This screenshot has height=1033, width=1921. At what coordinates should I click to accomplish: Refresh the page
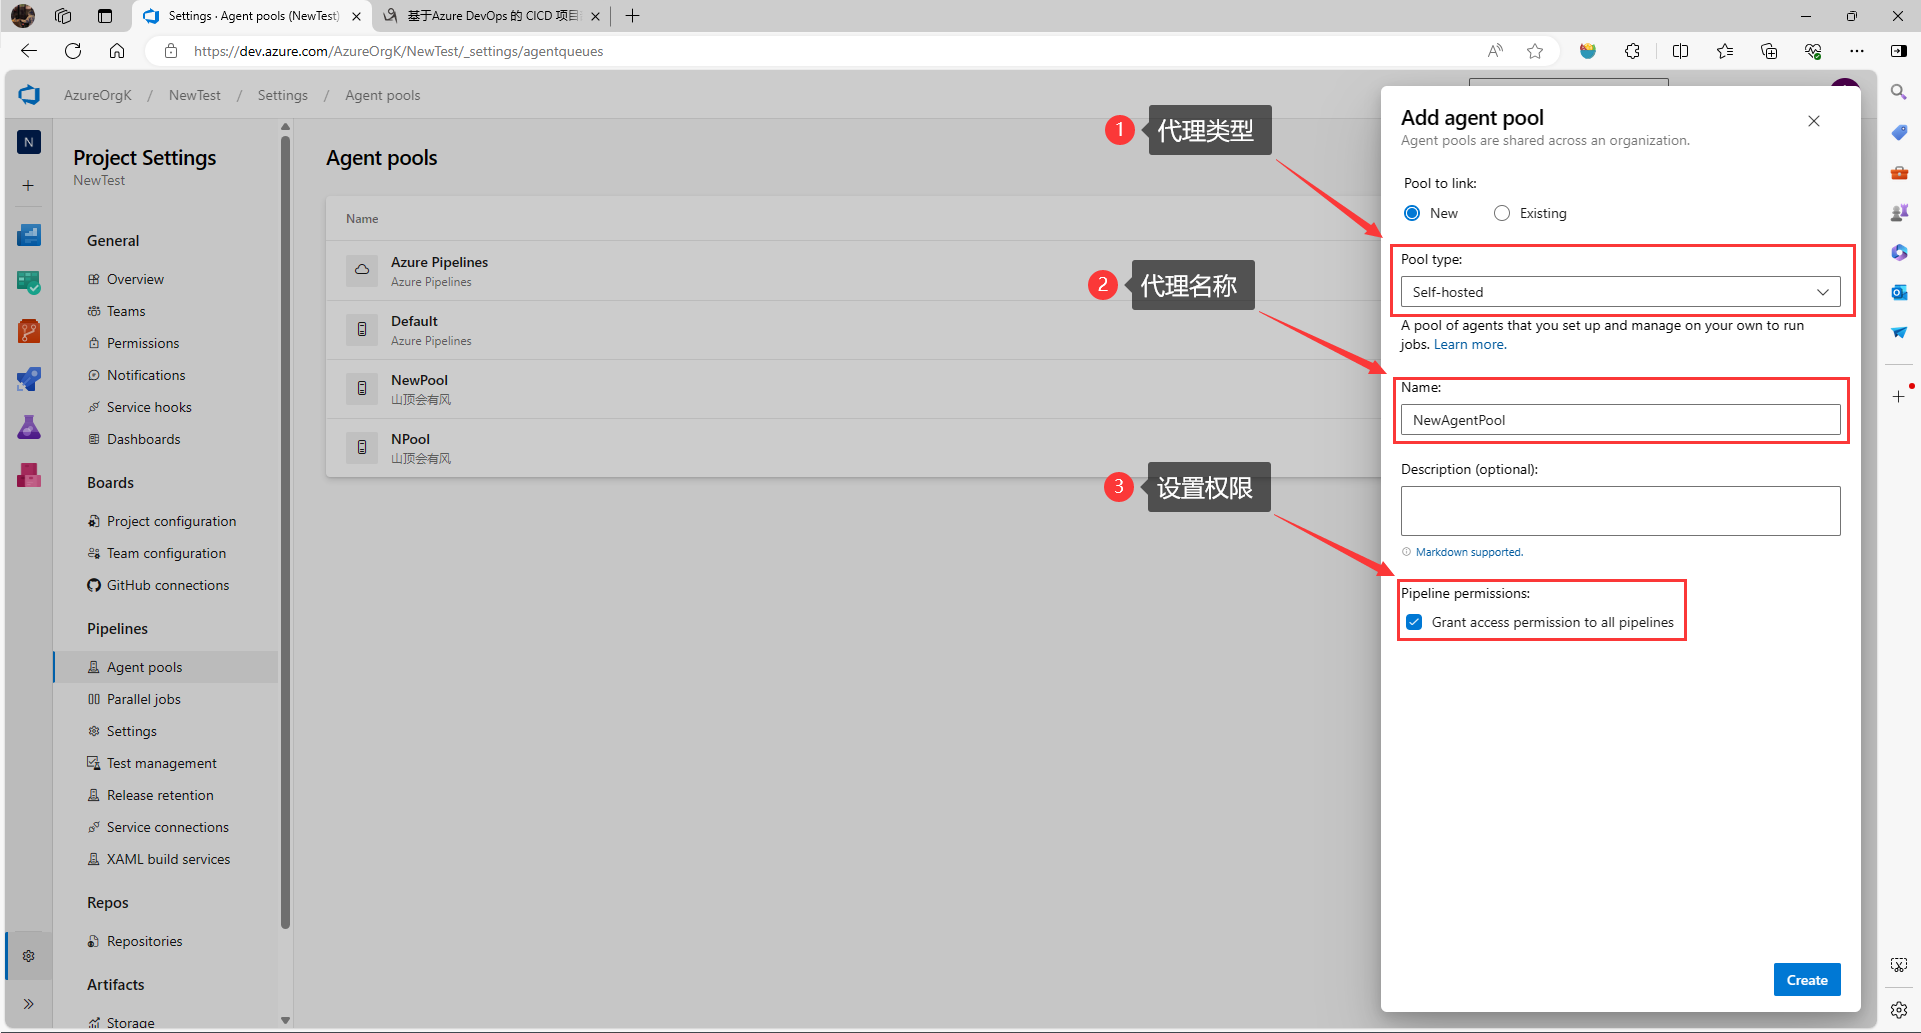click(73, 51)
